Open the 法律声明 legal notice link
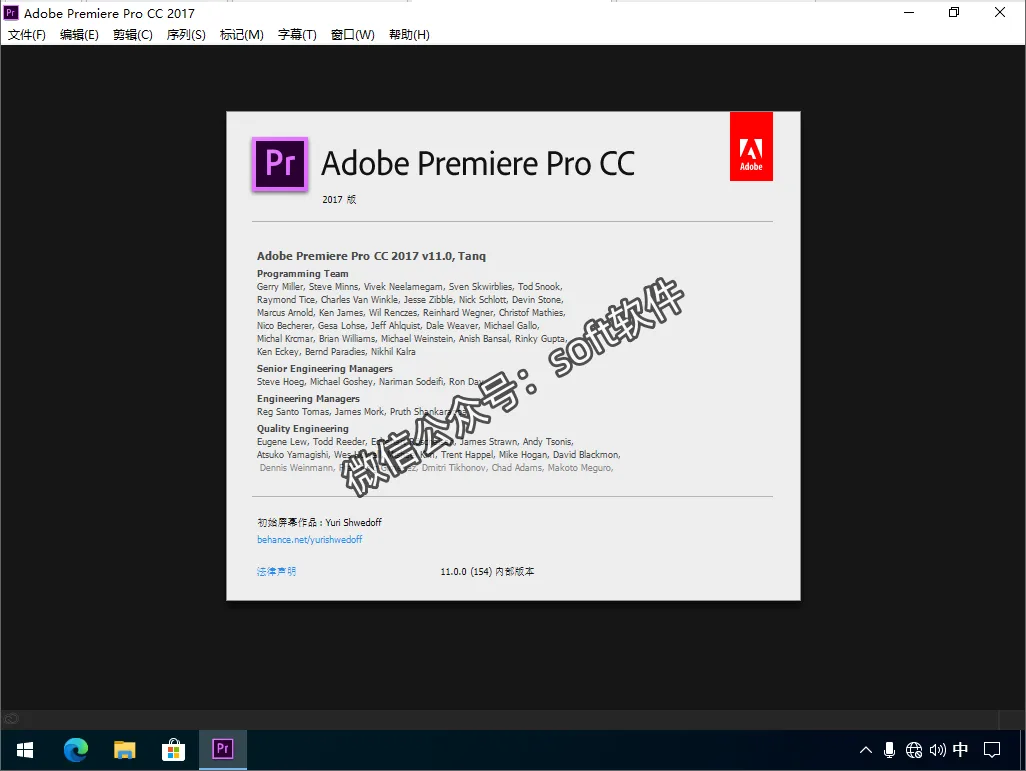 pyautogui.click(x=276, y=571)
